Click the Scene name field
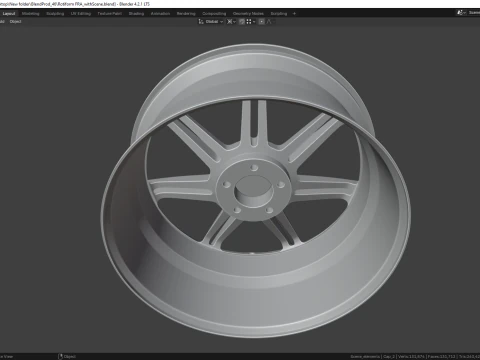The image size is (480, 360). tap(474, 13)
